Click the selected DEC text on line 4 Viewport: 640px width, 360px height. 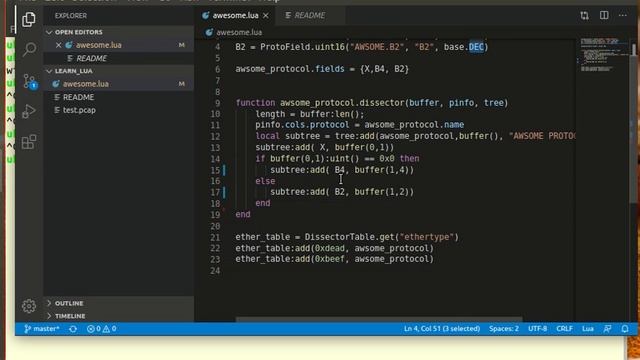(x=476, y=47)
